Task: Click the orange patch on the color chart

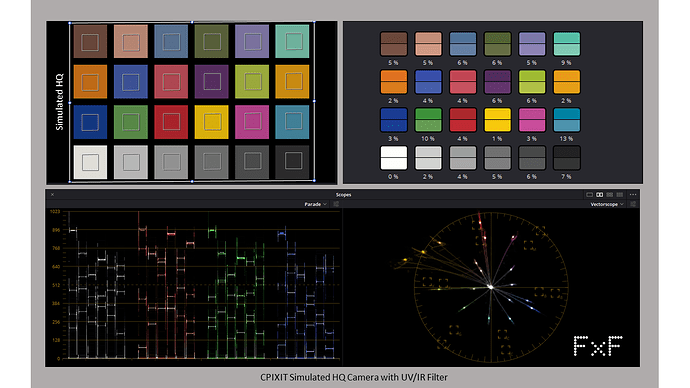Action: [90, 82]
